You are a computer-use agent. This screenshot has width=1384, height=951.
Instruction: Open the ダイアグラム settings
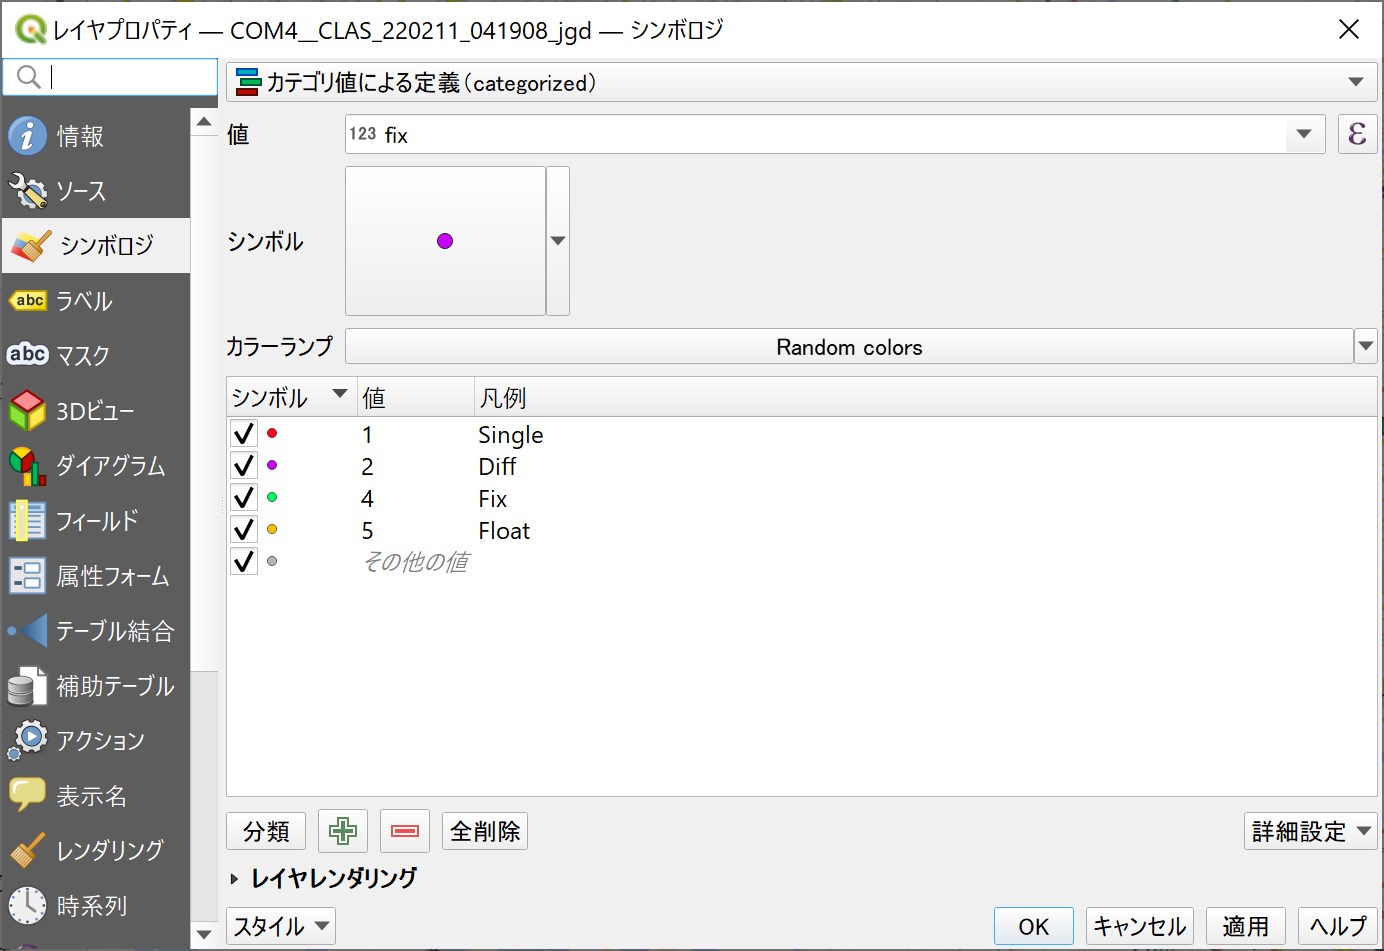pyautogui.click(x=95, y=465)
